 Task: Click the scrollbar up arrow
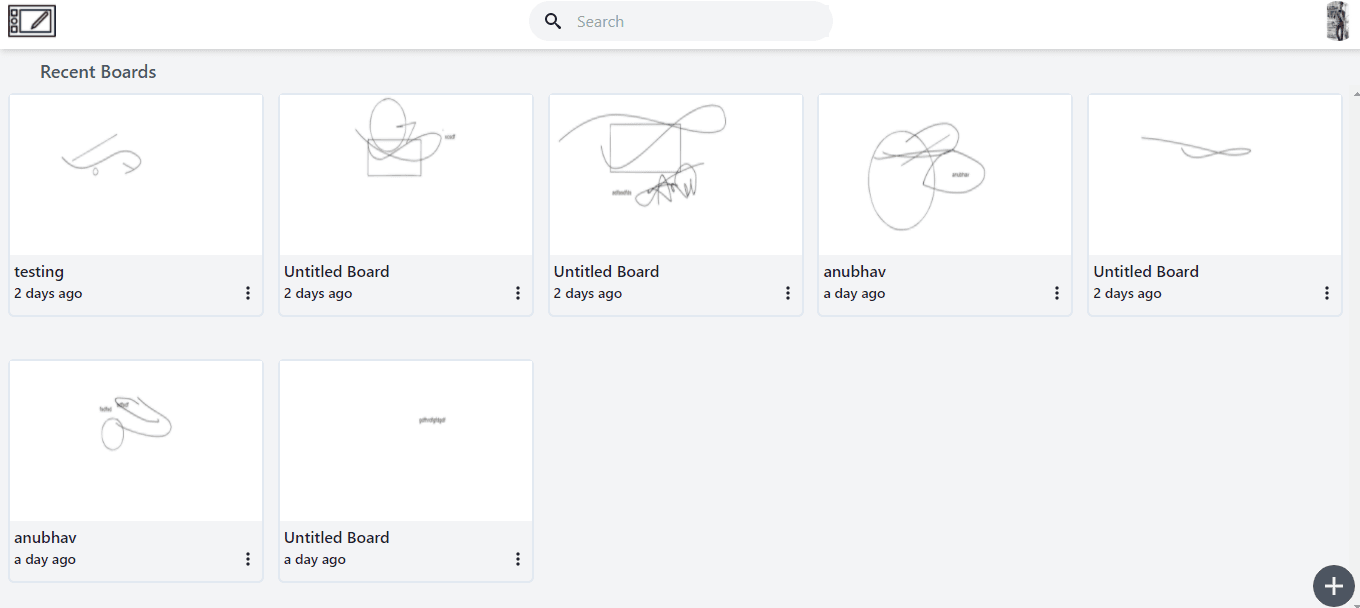point(1356,94)
